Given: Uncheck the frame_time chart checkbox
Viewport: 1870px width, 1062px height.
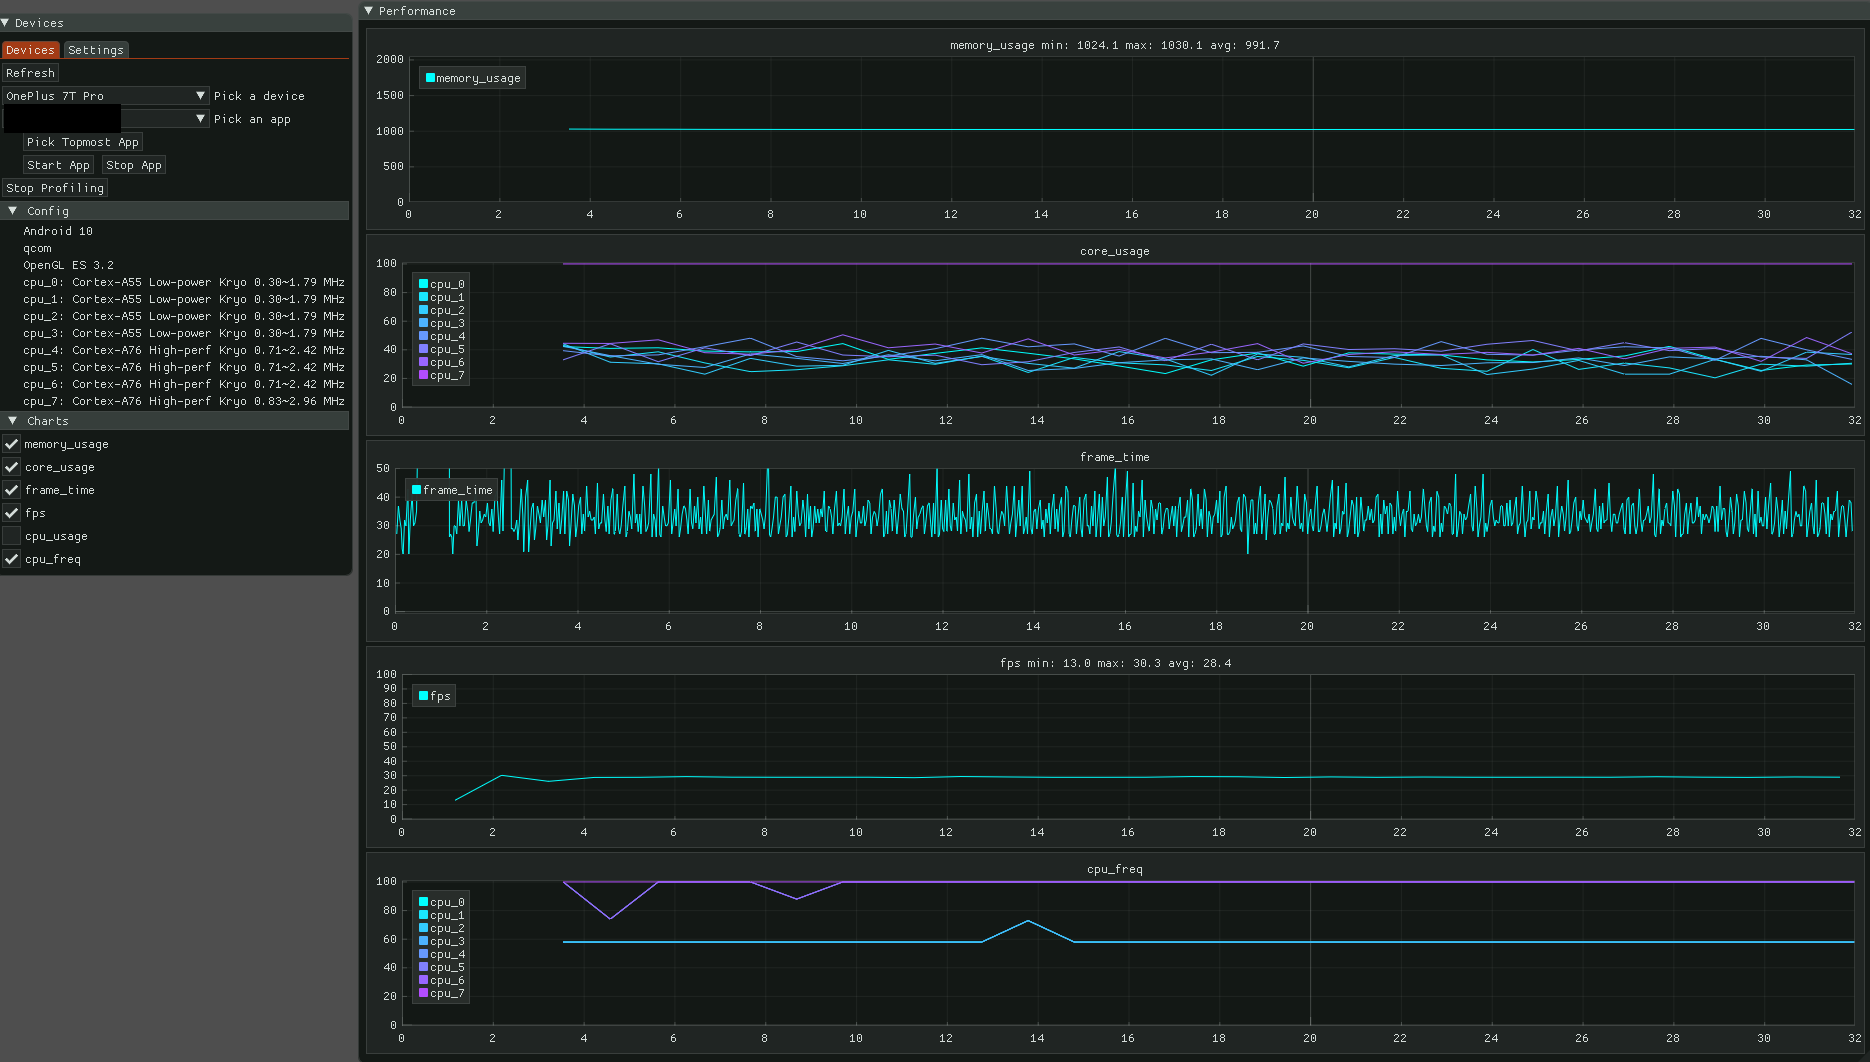Looking at the screenshot, I should tap(12, 490).
